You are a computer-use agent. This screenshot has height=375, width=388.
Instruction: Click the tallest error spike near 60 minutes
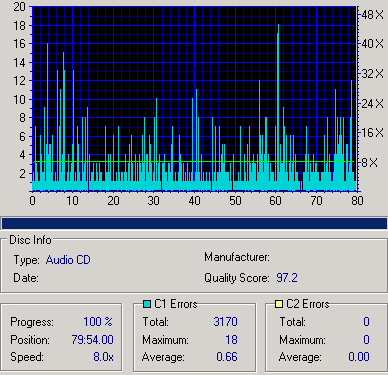click(x=278, y=107)
